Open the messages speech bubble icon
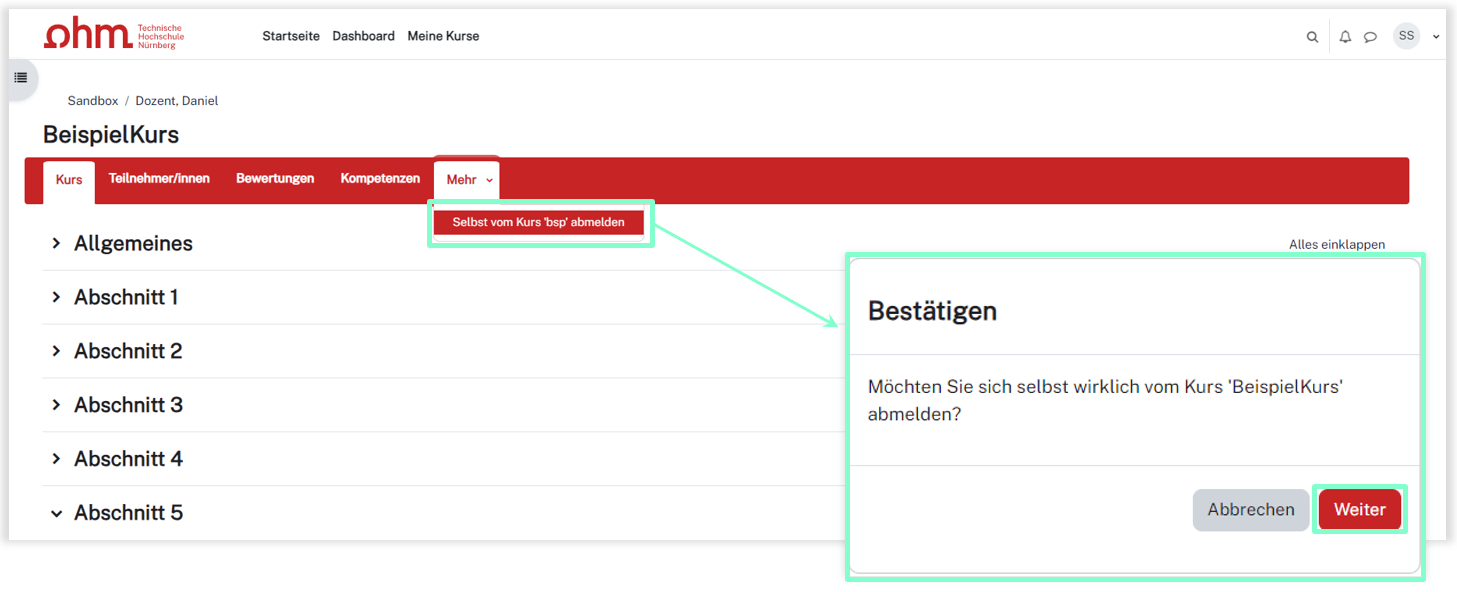The height and width of the screenshot is (592, 1457). pos(1370,37)
